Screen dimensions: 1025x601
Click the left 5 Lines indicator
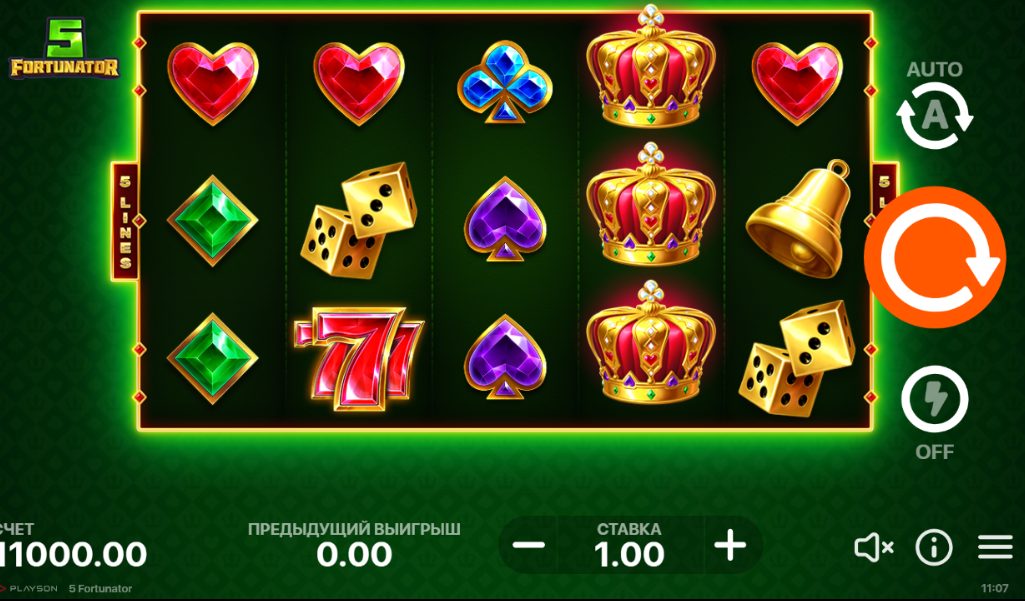pos(125,222)
